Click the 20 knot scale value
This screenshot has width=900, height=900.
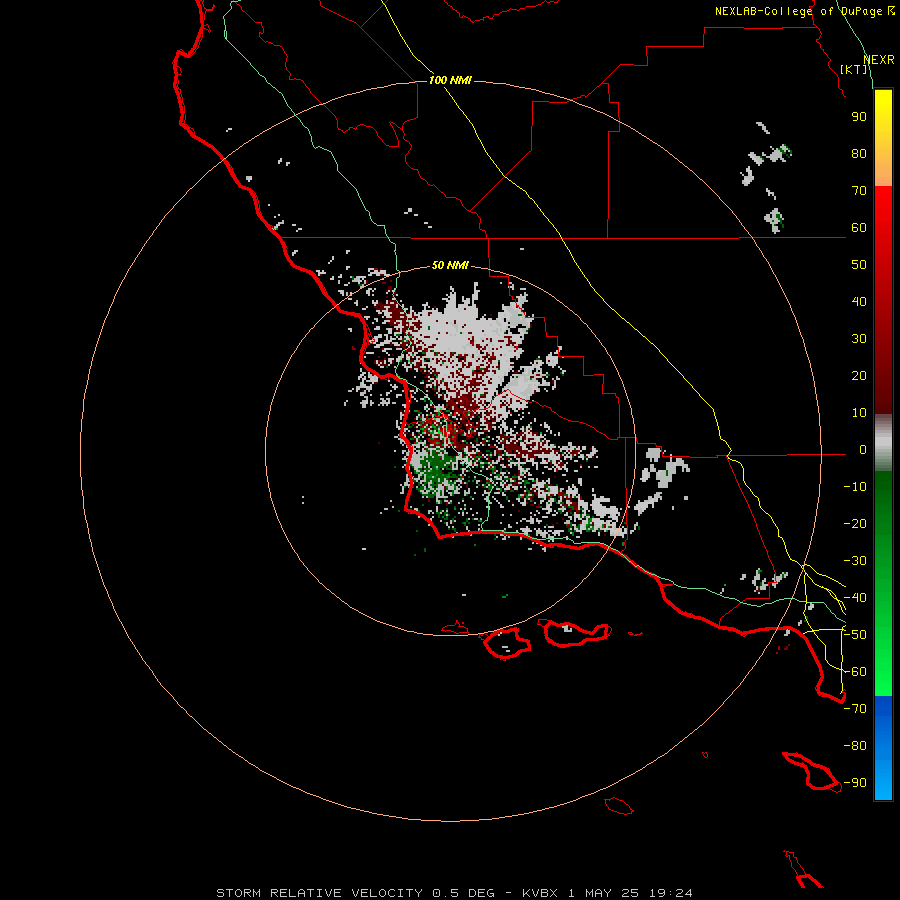tap(859, 376)
